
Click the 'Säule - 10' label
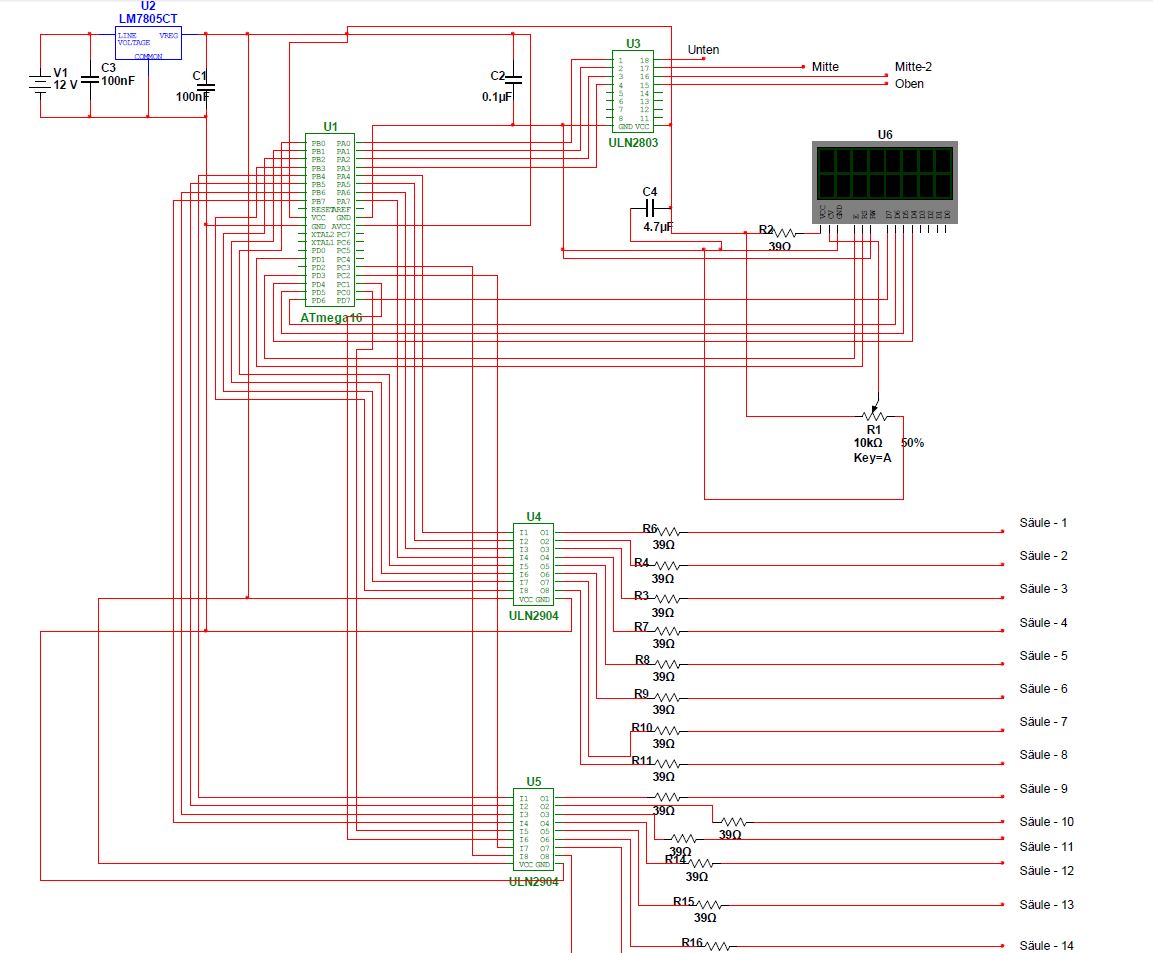coord(1046,822)
